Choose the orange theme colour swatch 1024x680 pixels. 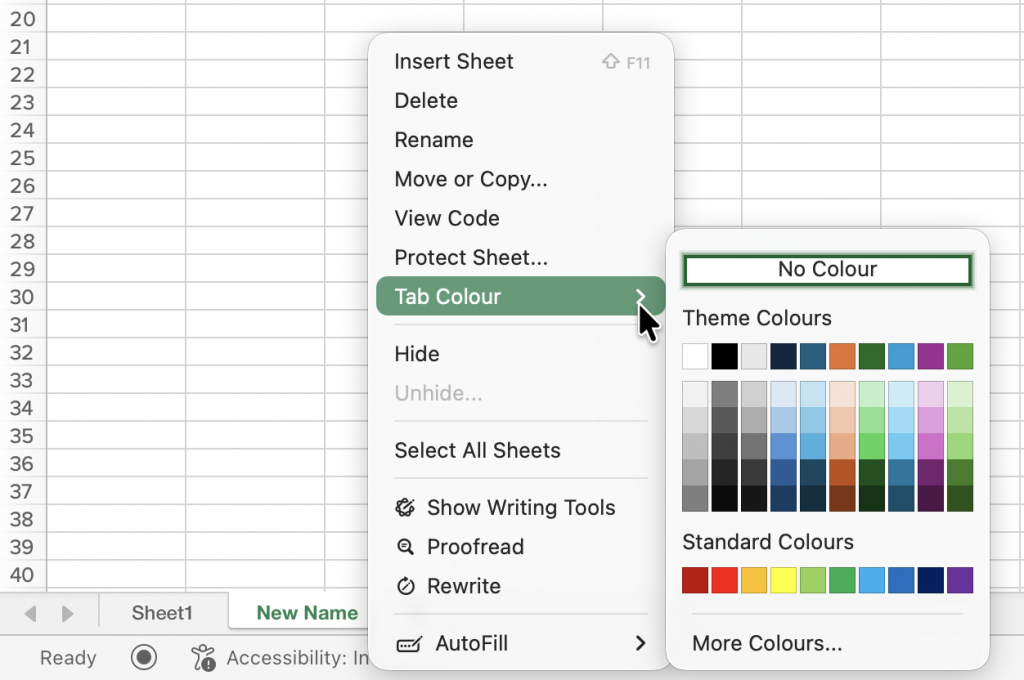842,356
